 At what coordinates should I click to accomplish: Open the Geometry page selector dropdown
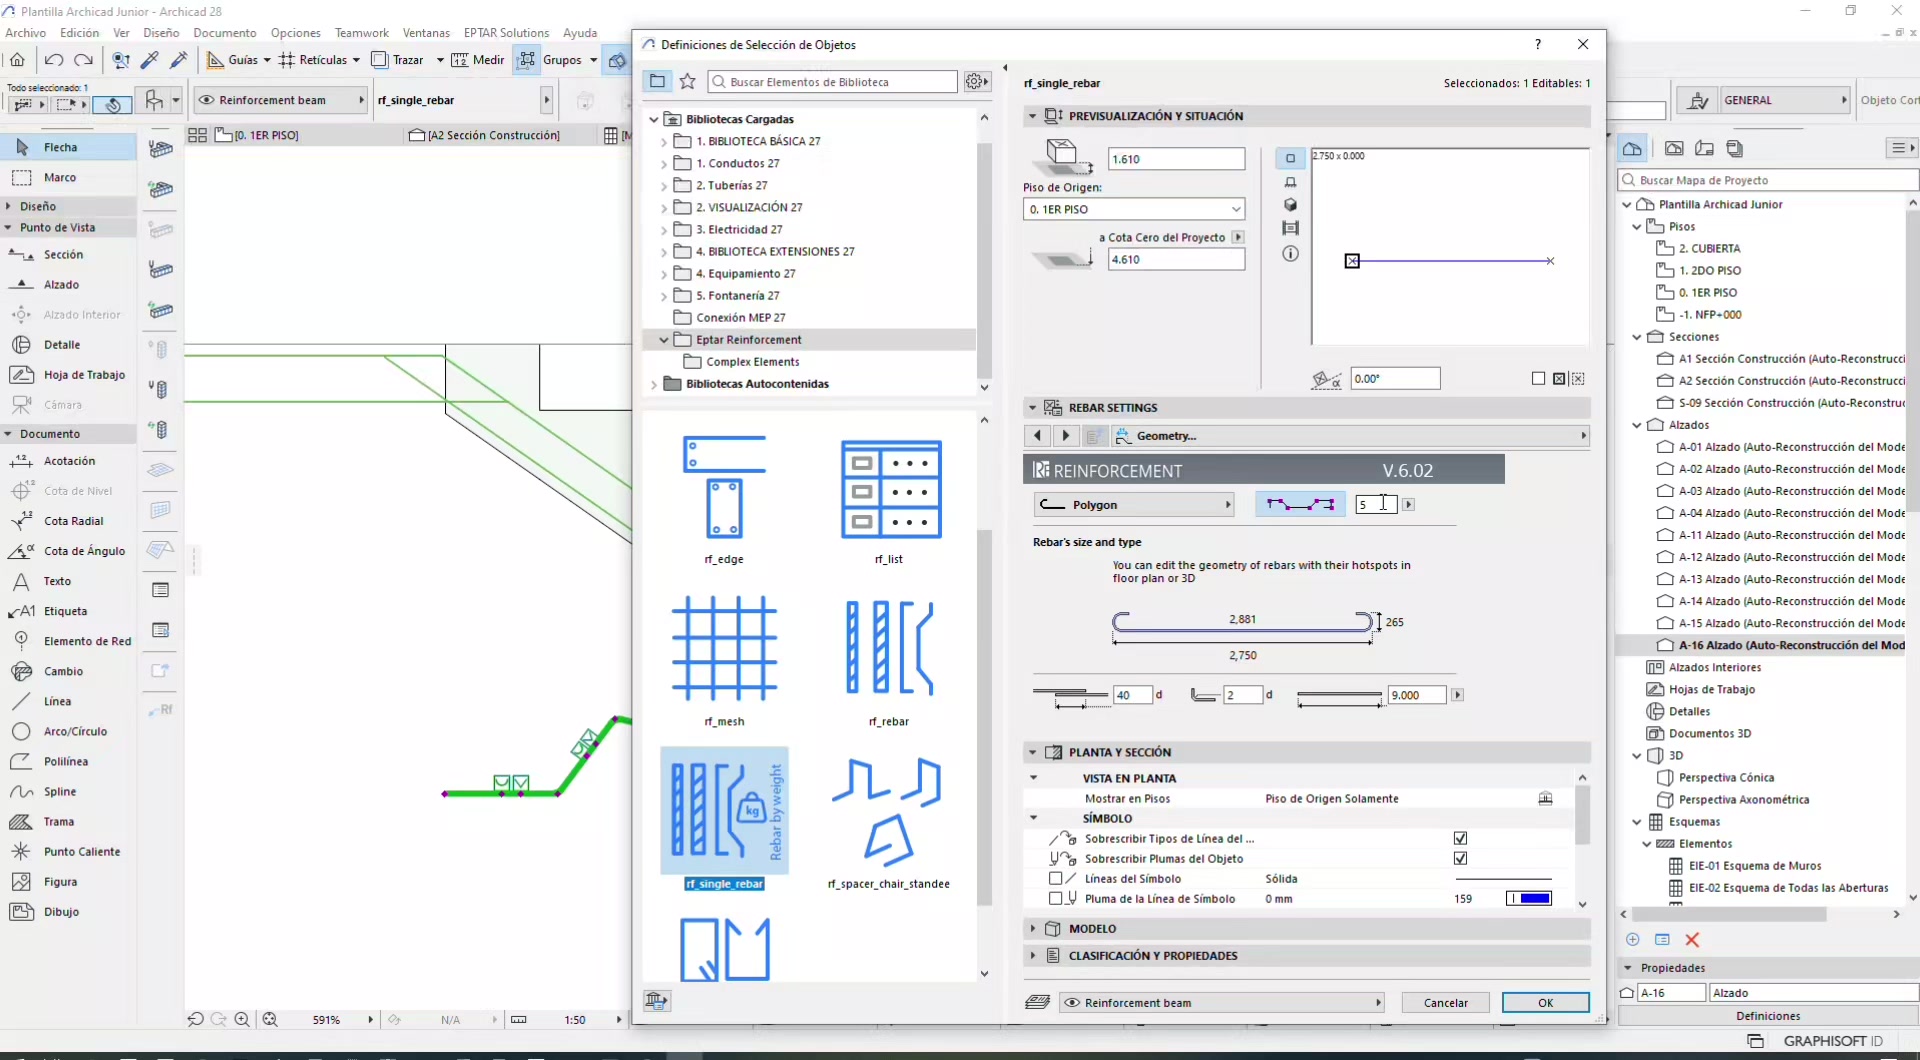pos(1350,436)
